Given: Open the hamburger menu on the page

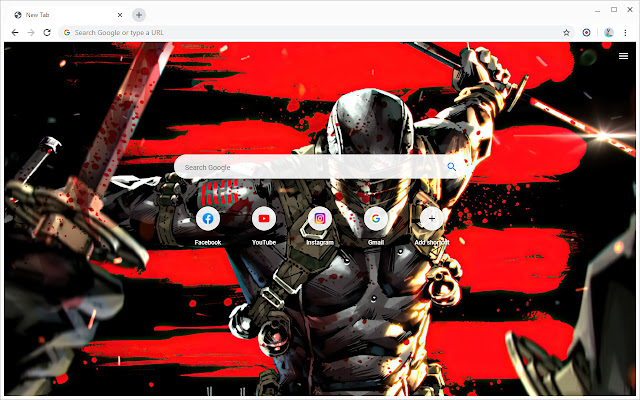Looking at the screenshot, I should [623, 56].
